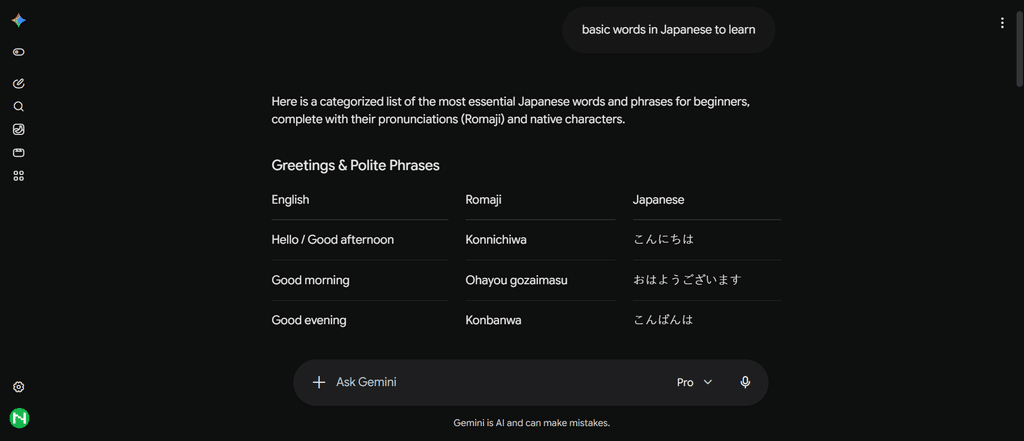The width and height of the screenshot is (1024, 441).
Task: Click the Romaji column header
Action: (x=484, y=200)
